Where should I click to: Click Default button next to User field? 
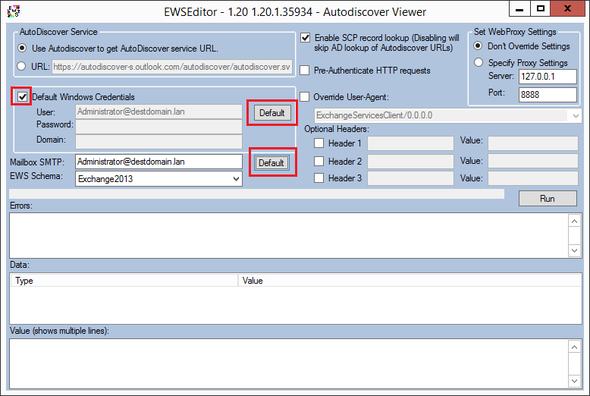[272, 113]
